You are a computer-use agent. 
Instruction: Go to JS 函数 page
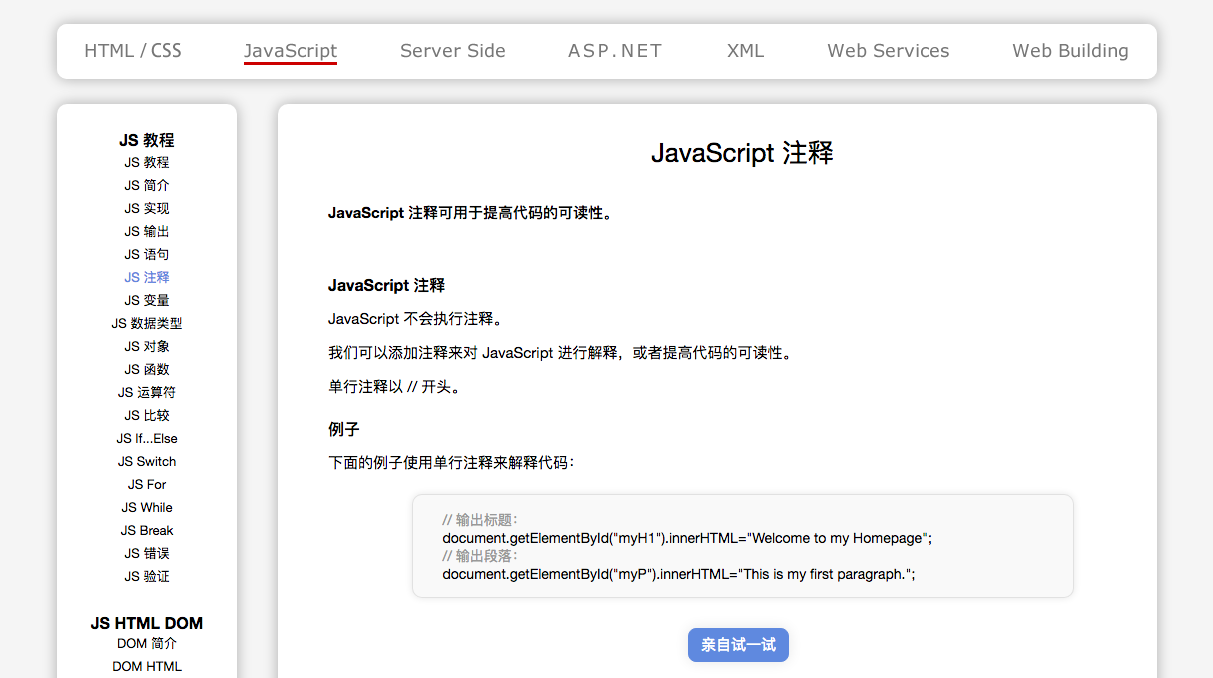[147, 369]
